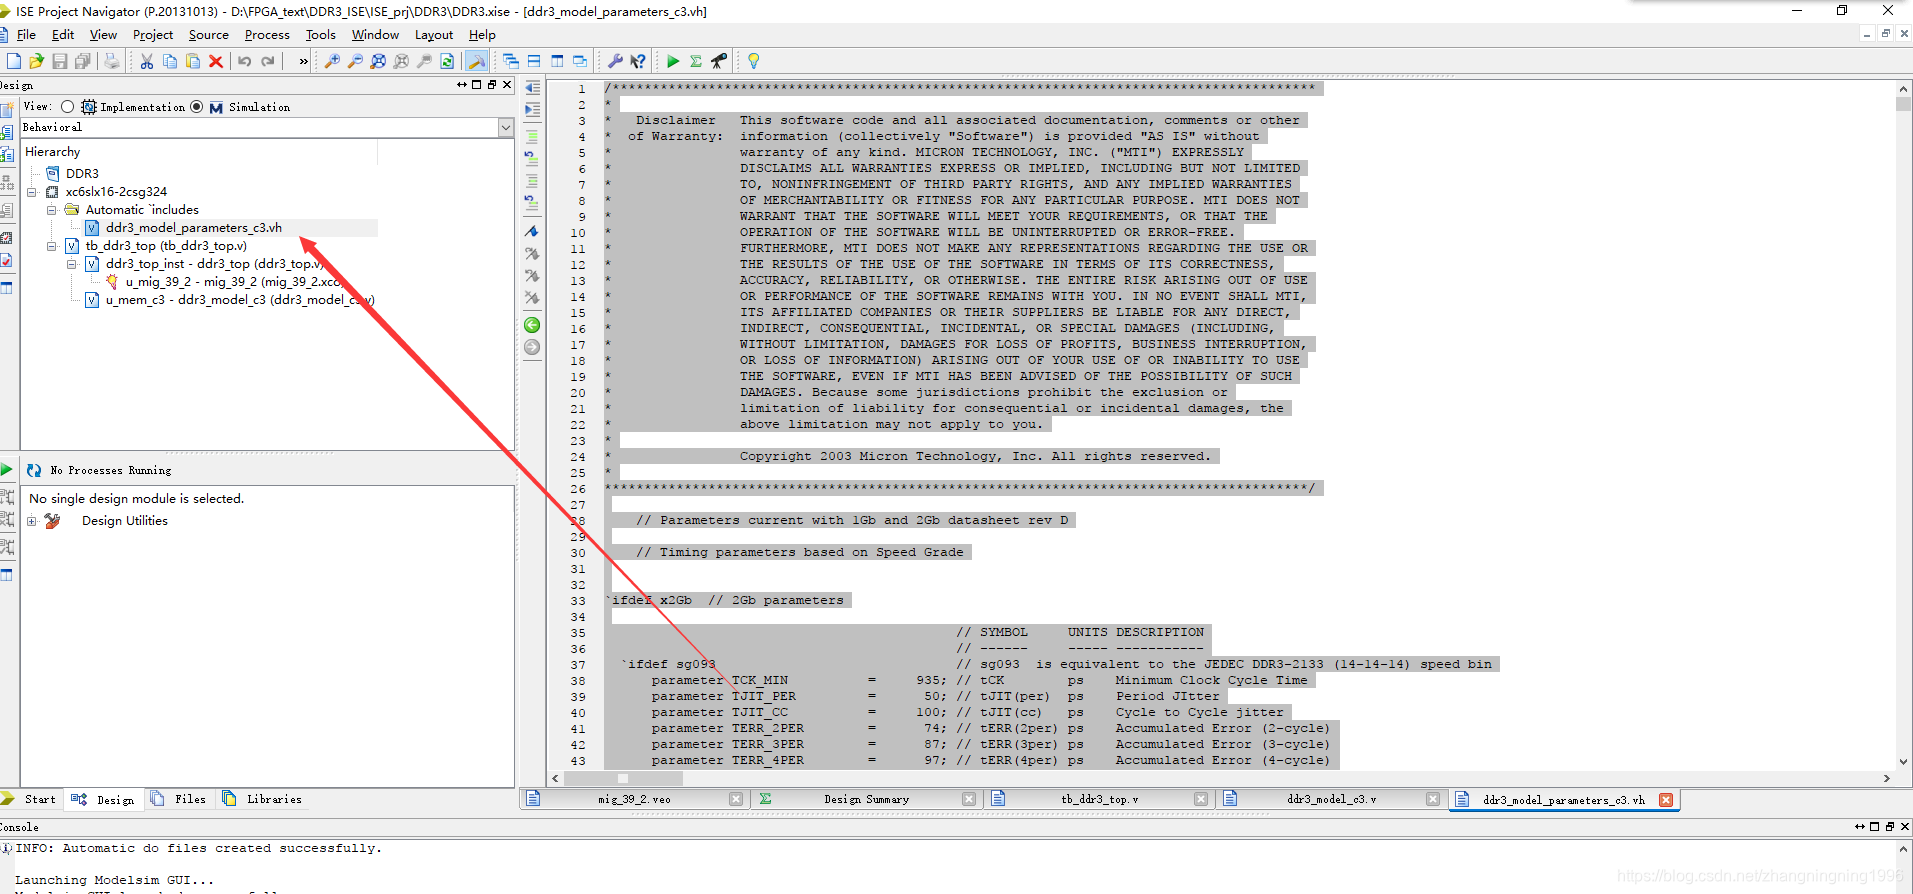Screen dimensions: 1913x894
Task: Click the Zoom To Fit icon
Action: (x=378, y=61)
